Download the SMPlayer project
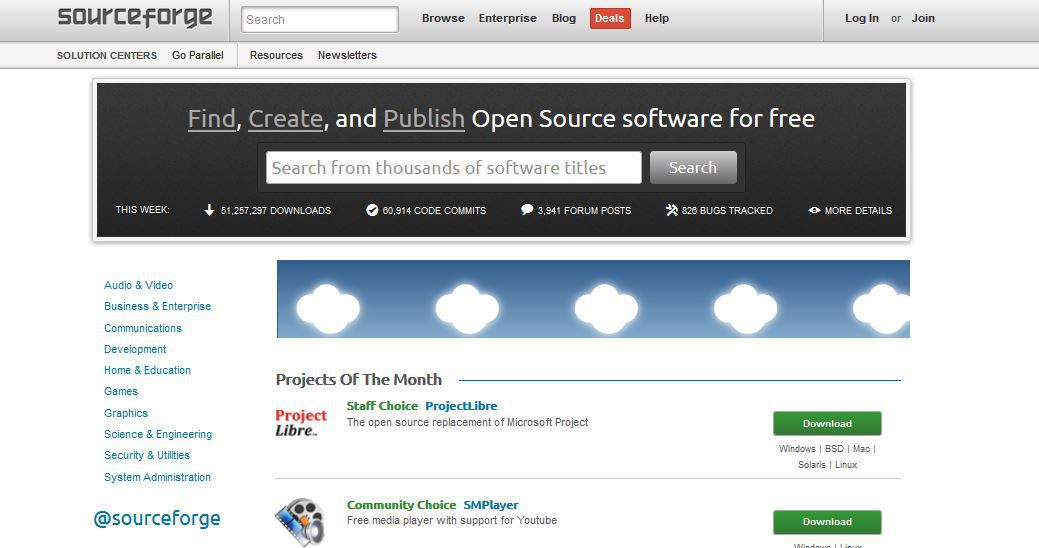Screen dimensions: 1039x548 point(827,521)
